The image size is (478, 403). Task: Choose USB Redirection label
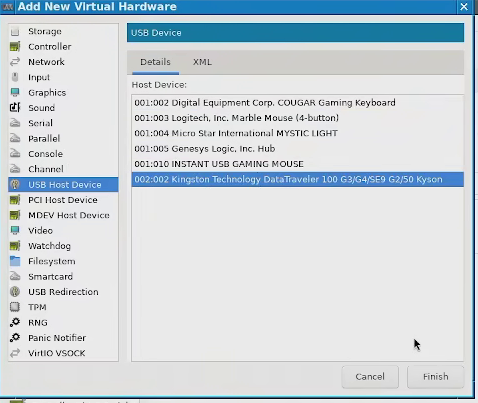(x=63, y=292)
